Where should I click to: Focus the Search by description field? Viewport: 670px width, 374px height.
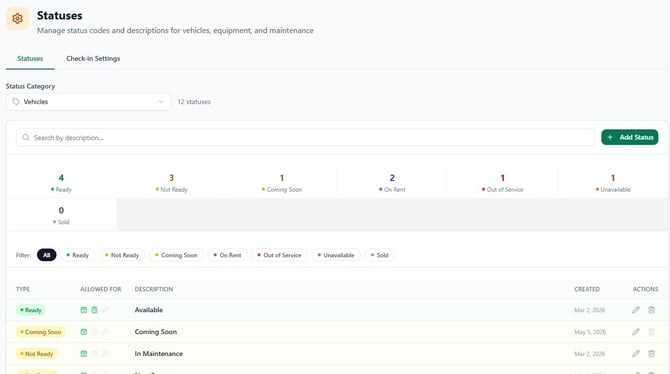click(x=306, y=137)
